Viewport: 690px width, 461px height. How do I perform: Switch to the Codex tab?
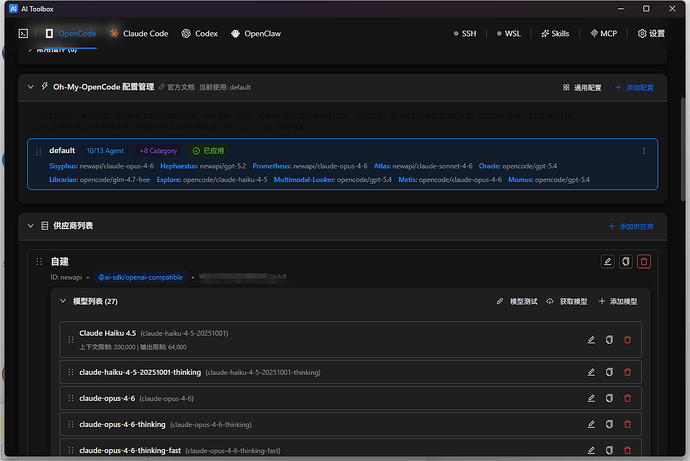(x=200, y=33)
